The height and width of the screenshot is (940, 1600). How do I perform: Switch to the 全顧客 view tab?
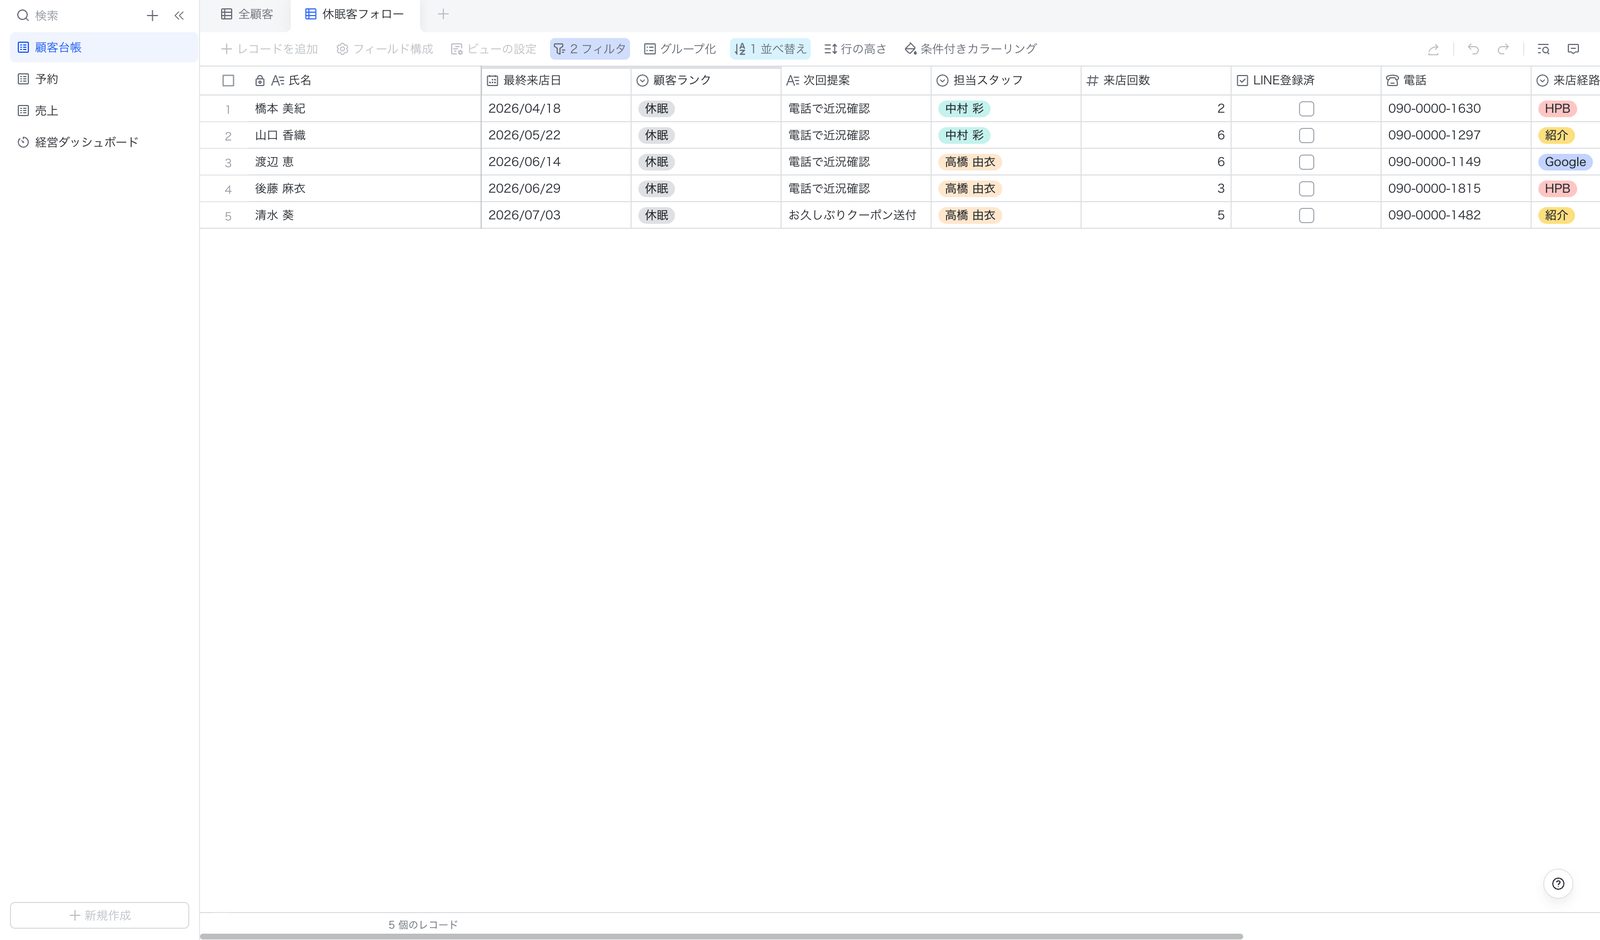[247, 14]
